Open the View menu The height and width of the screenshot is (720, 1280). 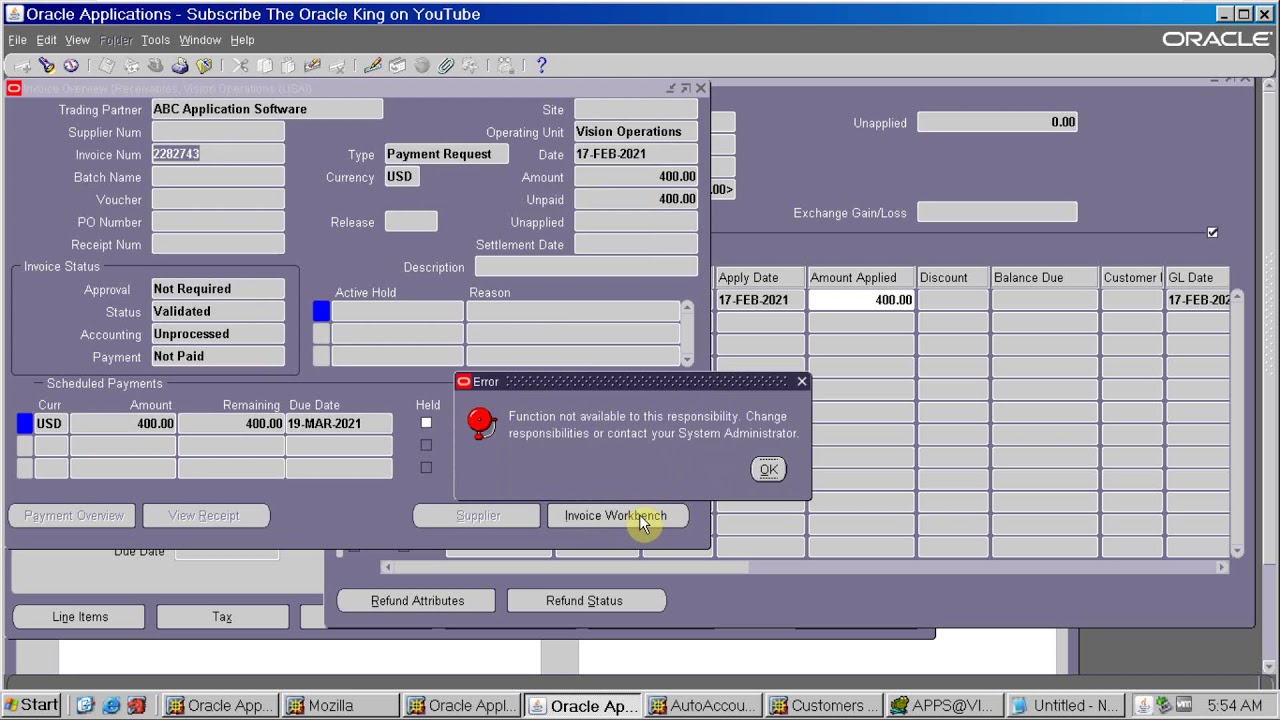coord(77,40)
